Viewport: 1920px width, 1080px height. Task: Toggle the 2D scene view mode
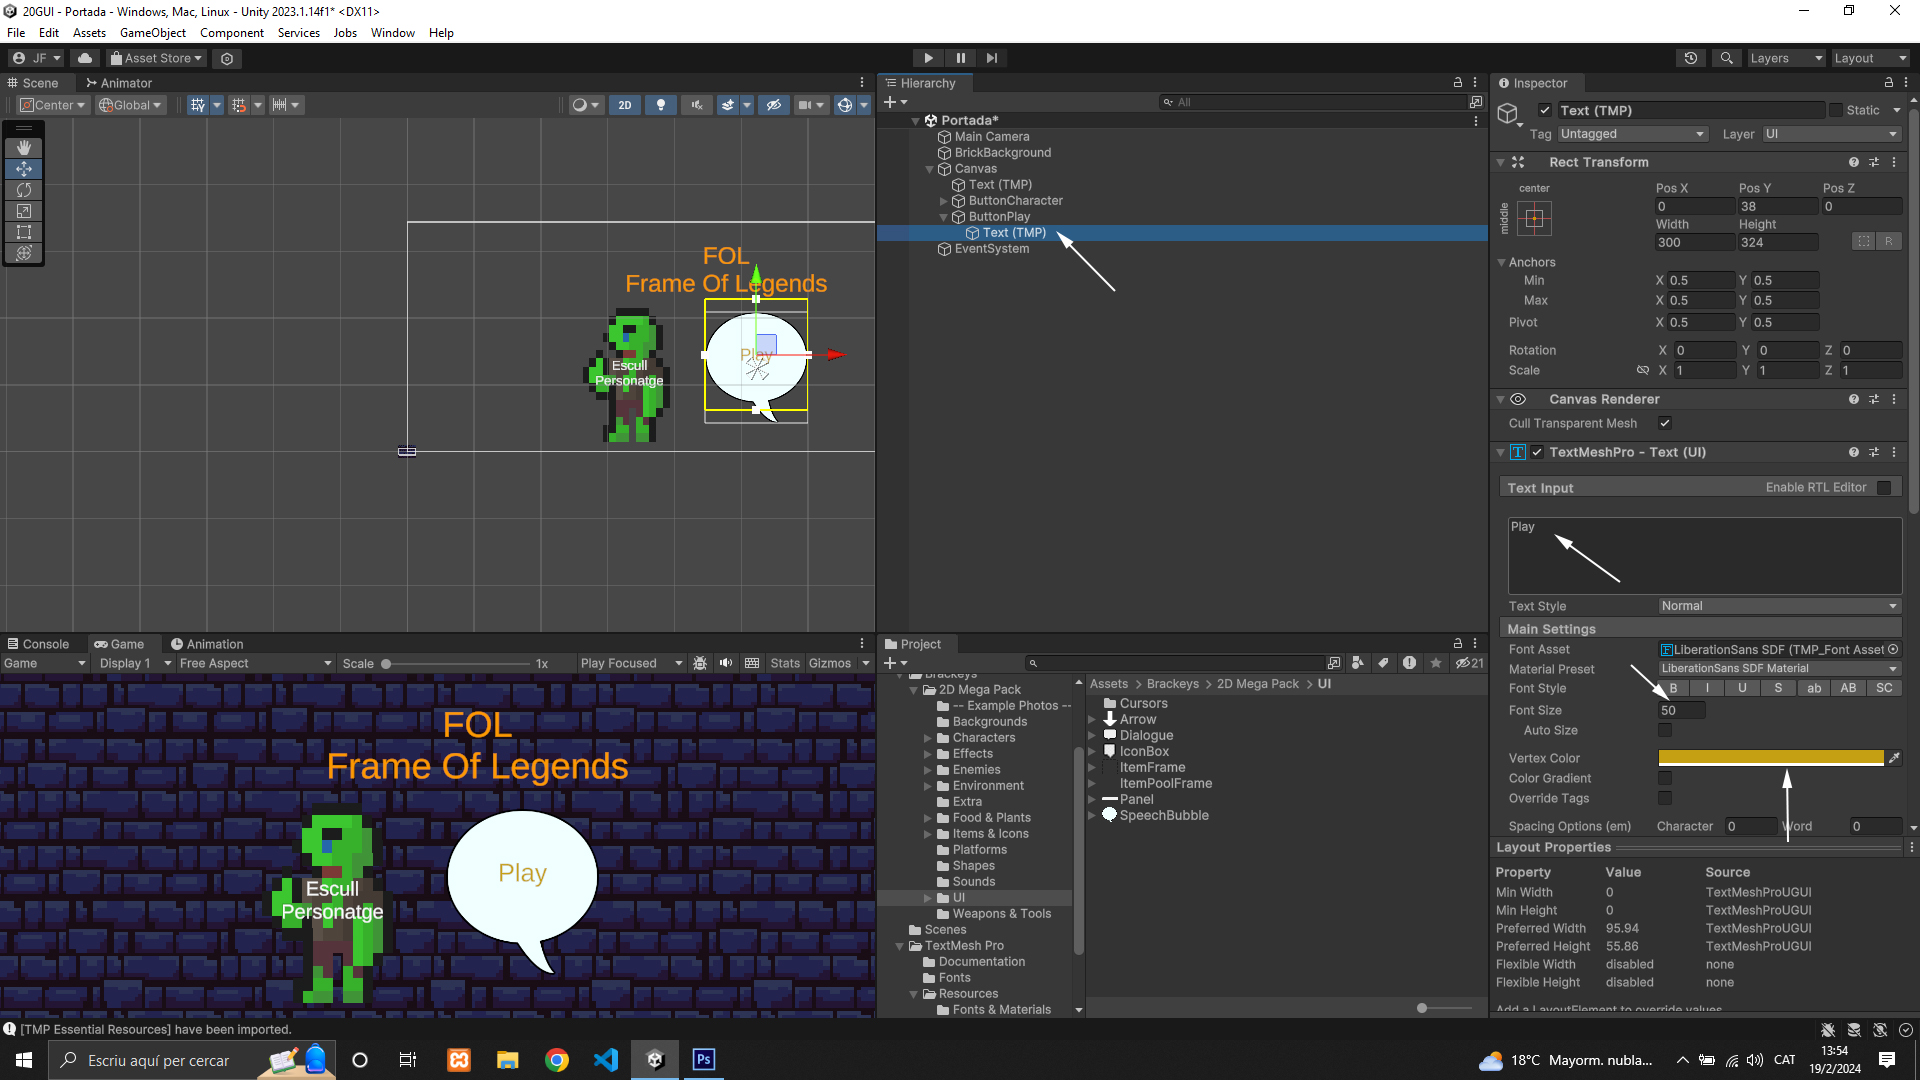click(x=625, y=105)
